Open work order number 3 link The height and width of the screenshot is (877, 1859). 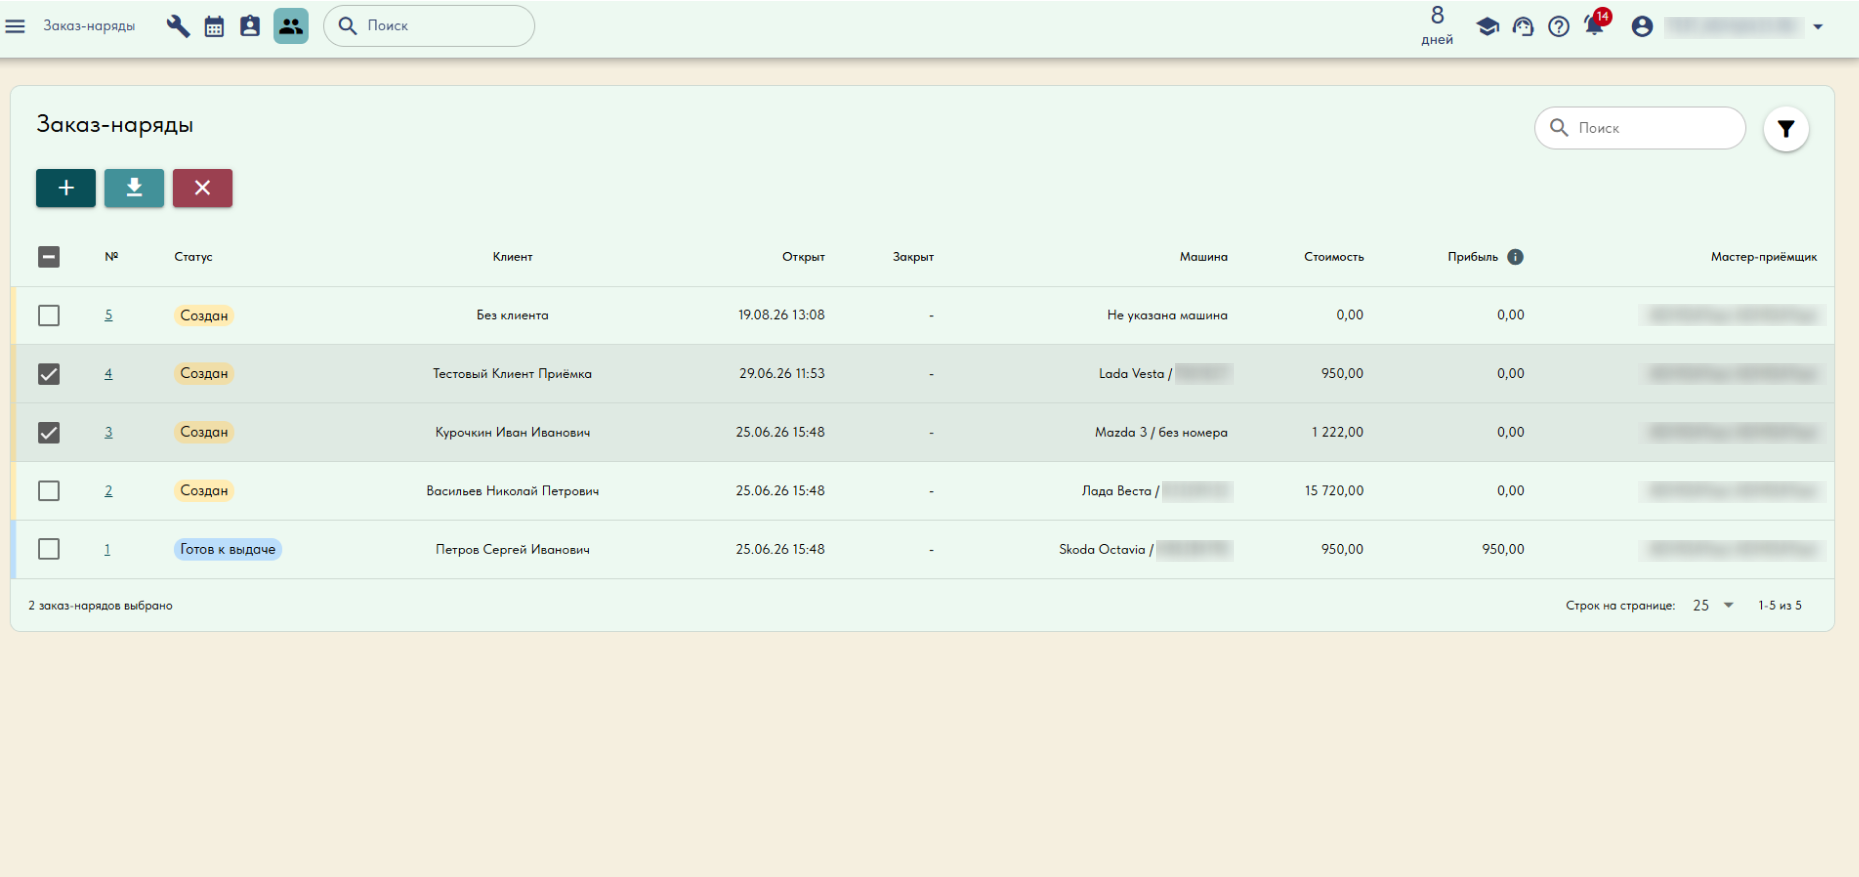point(108,432)
